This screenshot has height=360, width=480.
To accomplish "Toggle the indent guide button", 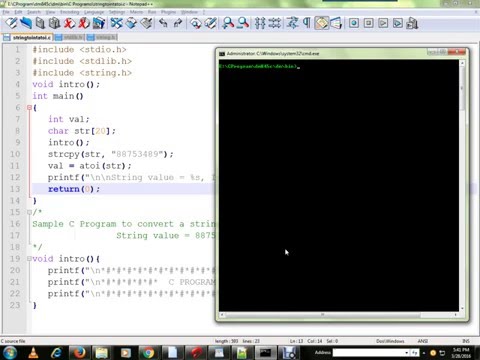I will tap(322, 23).
